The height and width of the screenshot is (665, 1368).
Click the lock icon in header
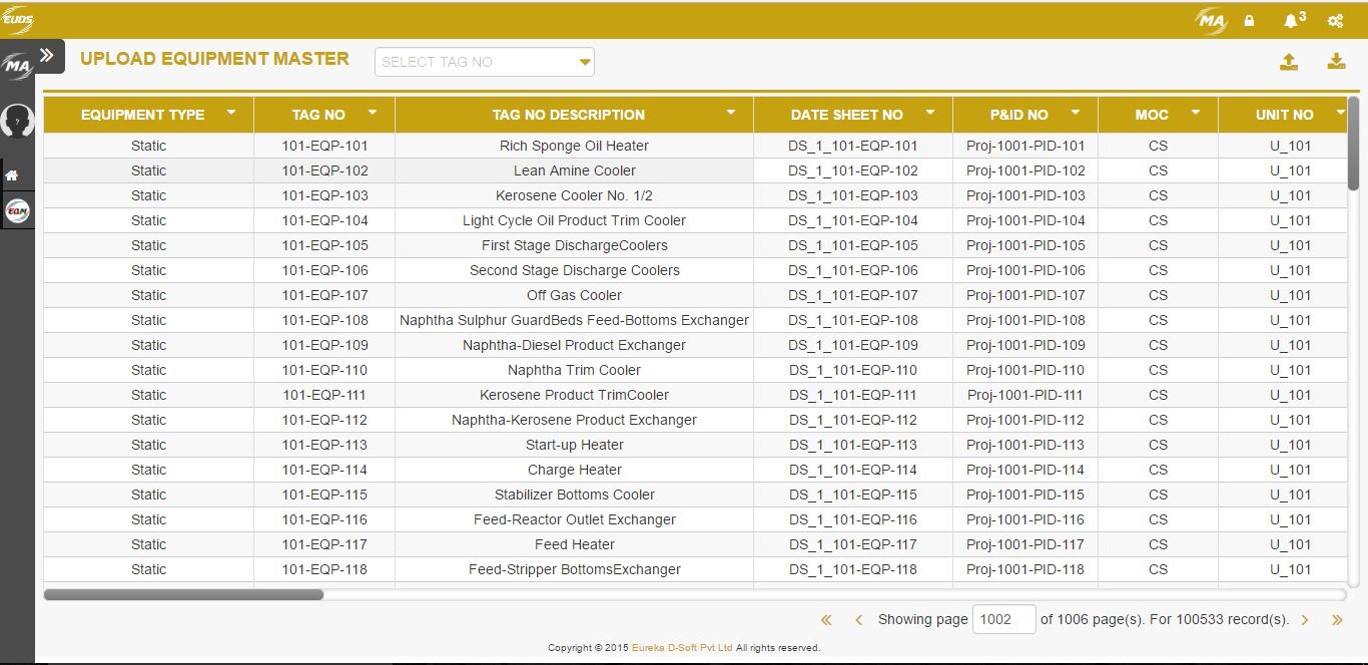(1249, 20)
